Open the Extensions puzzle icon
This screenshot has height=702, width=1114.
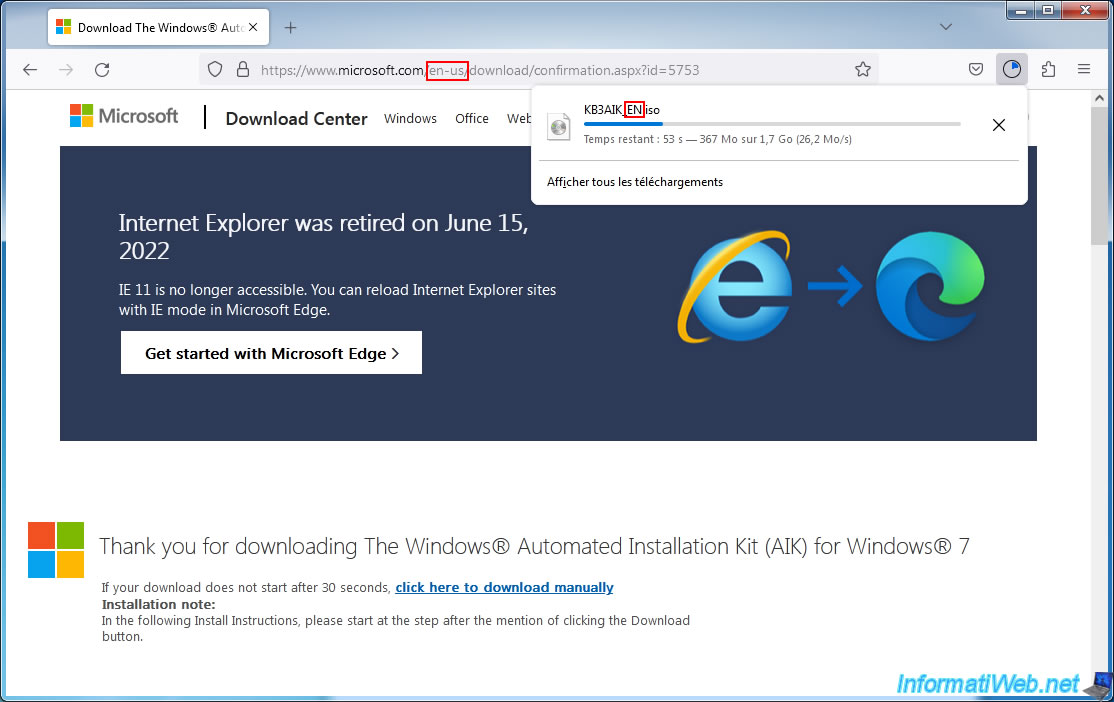pos(1048,70)
